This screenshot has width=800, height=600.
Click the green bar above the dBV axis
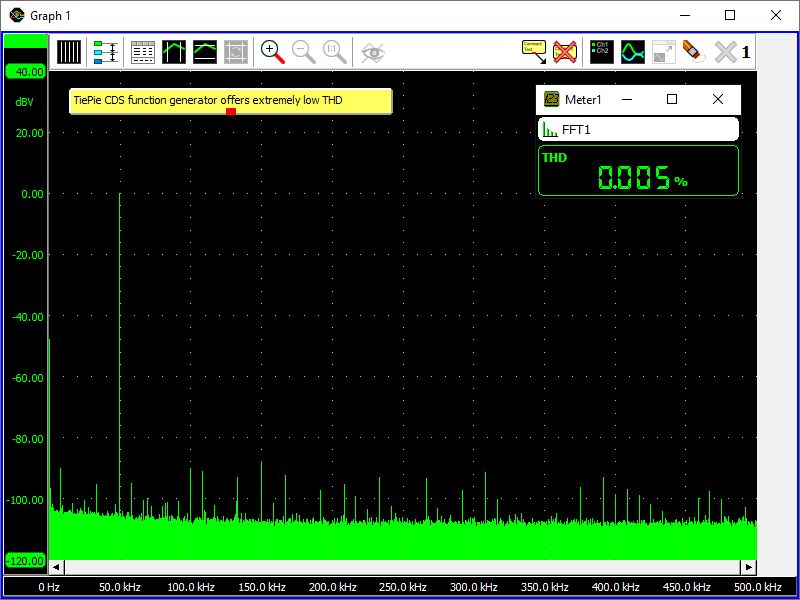[26, 41]
